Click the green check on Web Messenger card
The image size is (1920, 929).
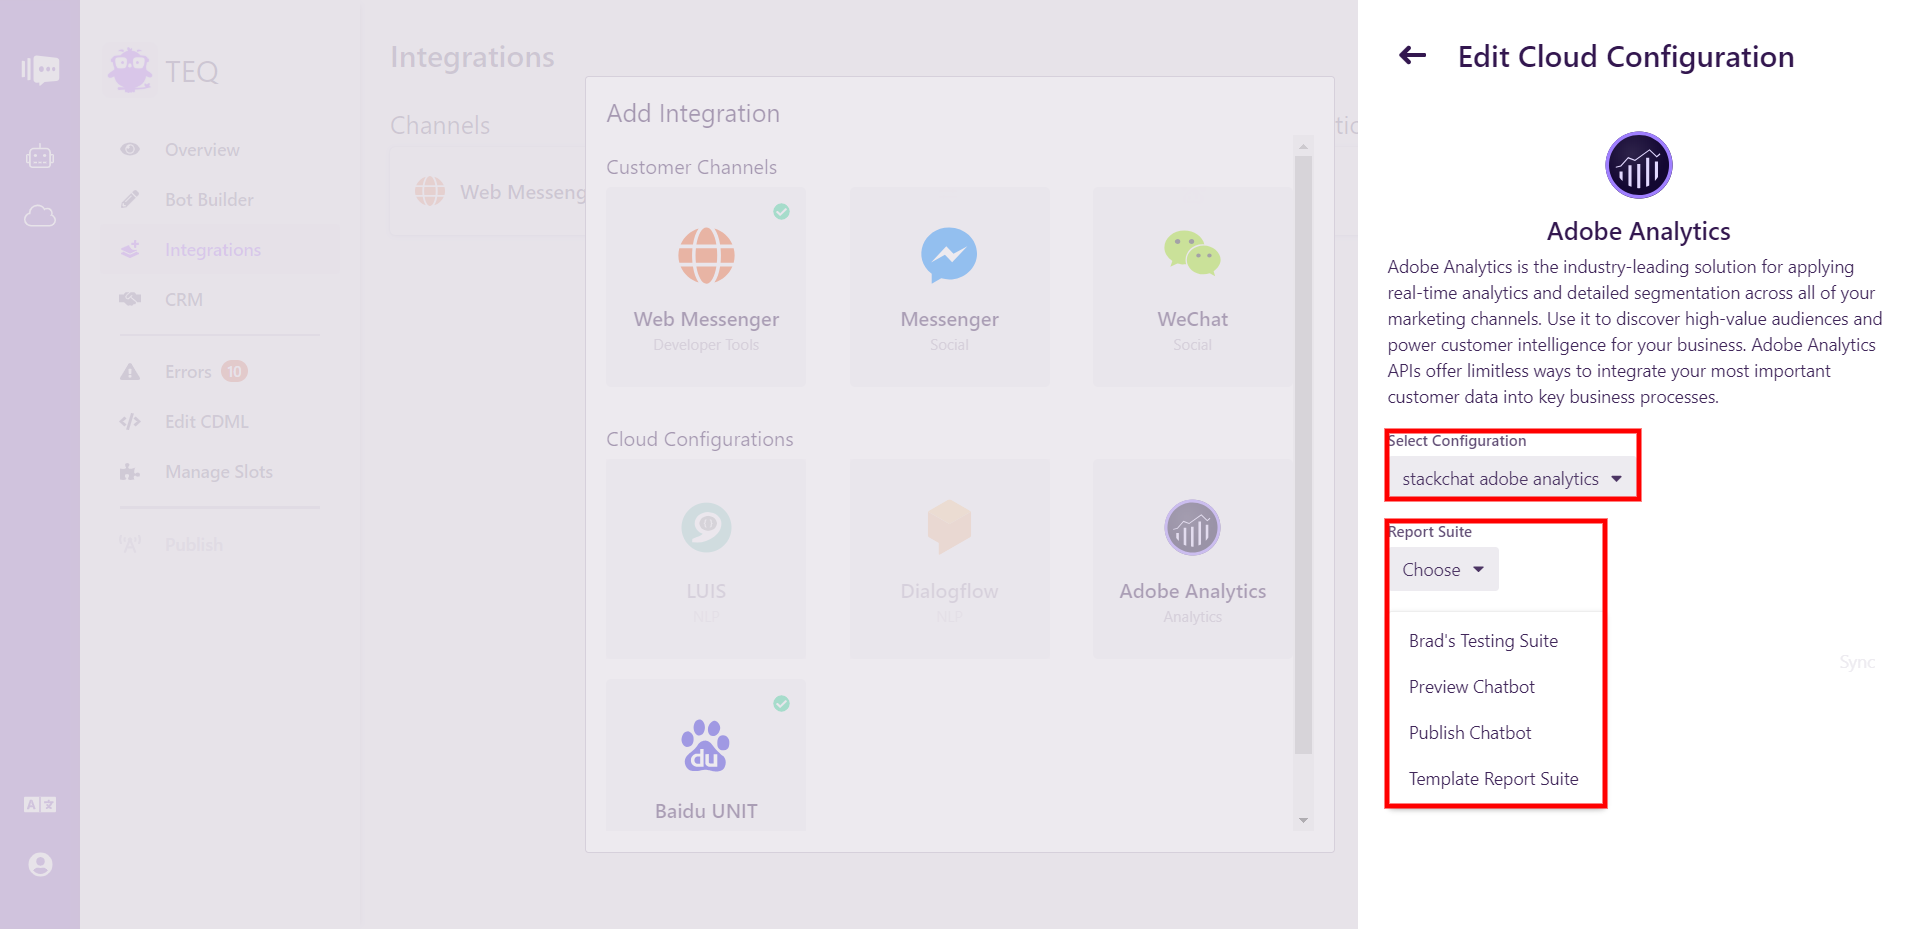(781, 211)
